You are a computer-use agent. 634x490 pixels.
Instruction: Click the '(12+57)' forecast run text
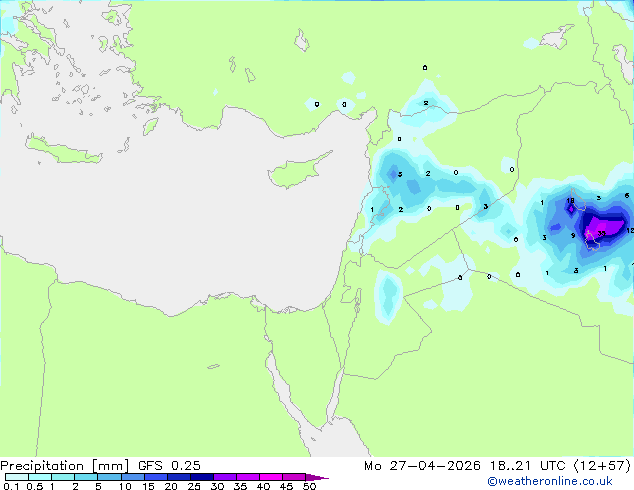click(x=602, y=466)
